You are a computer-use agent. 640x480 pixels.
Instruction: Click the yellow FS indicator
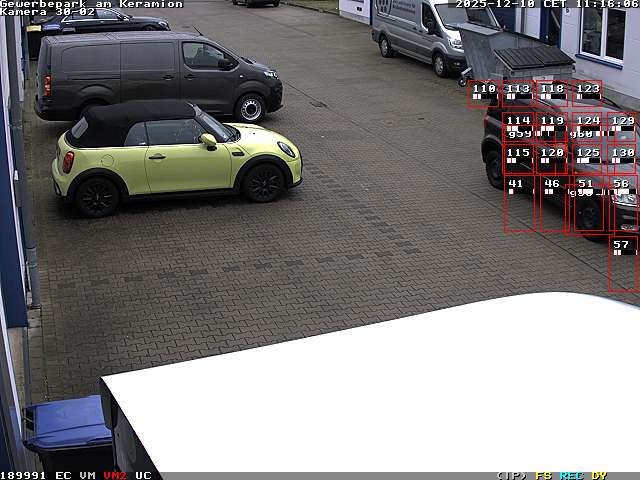544,475
